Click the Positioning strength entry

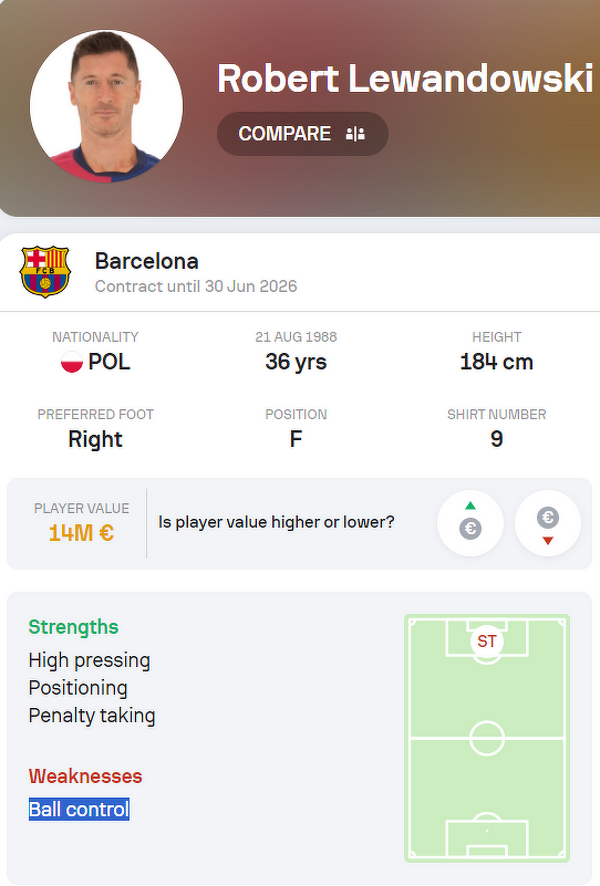[78, 688]
